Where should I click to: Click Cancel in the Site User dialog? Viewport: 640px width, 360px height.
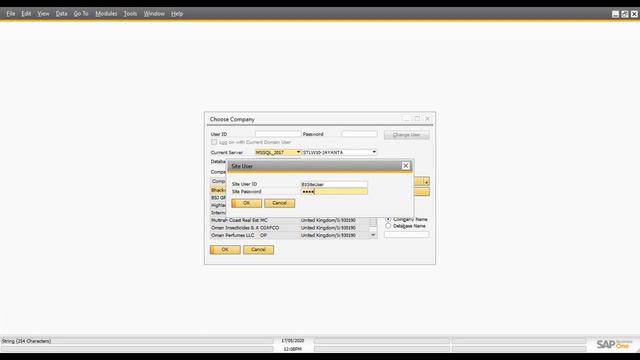[279, 203]
